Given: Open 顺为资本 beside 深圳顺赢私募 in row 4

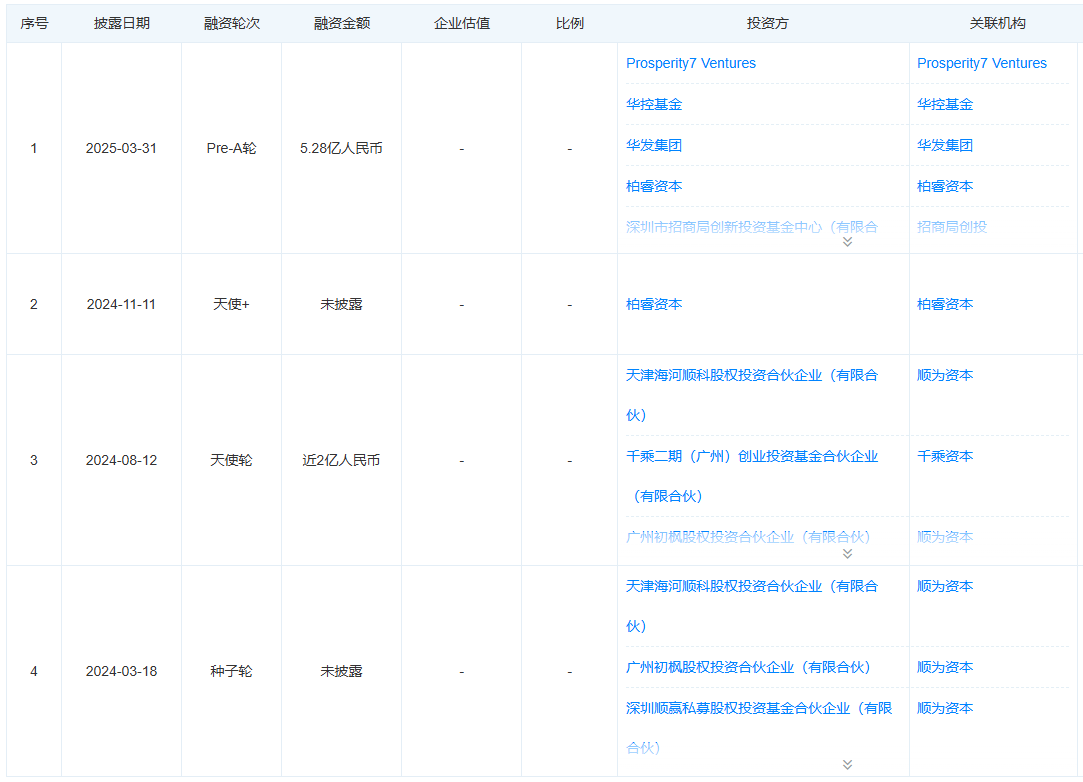Looking at the screenshot, I should click(945, 708).
